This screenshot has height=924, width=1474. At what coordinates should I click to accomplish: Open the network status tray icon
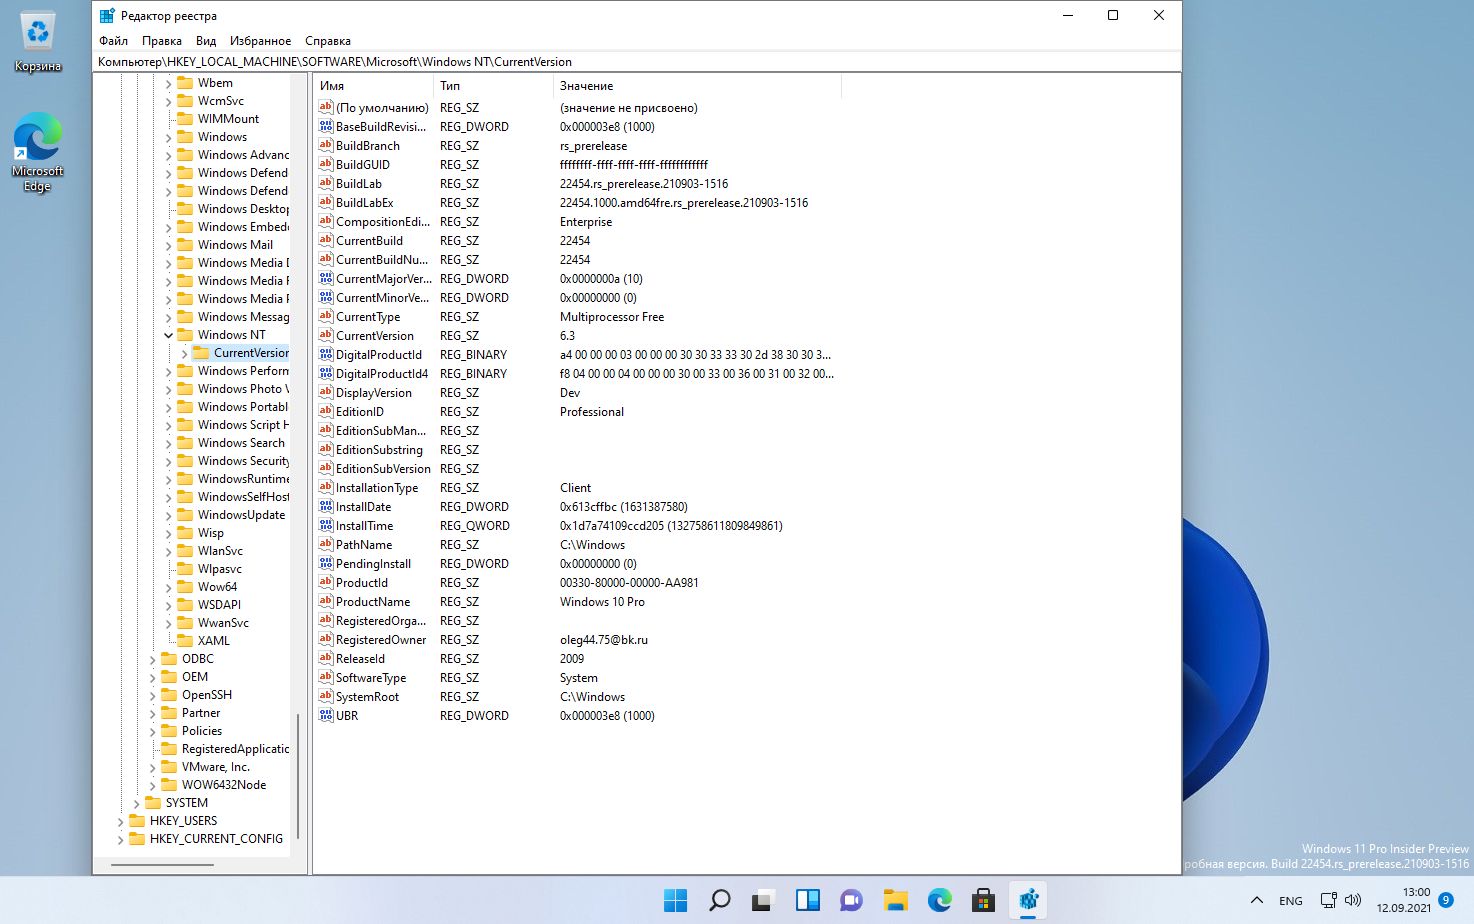[x=1328, y=900]
